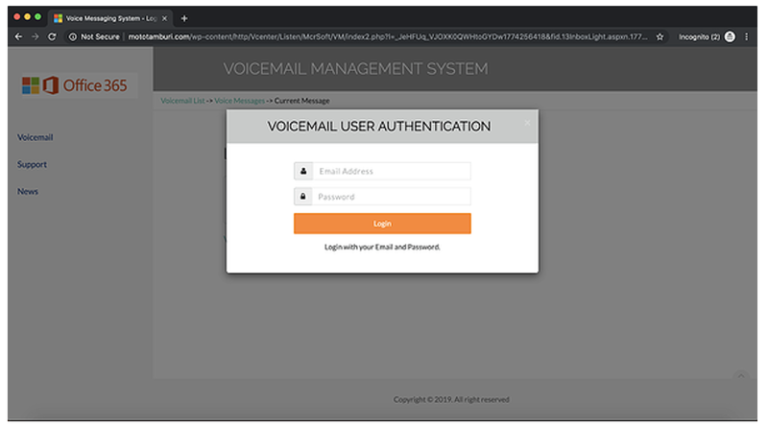Click the Not Secure info icon
Image resolution: width=768 pixels, height=426 pixels.
tap(73, 37)
